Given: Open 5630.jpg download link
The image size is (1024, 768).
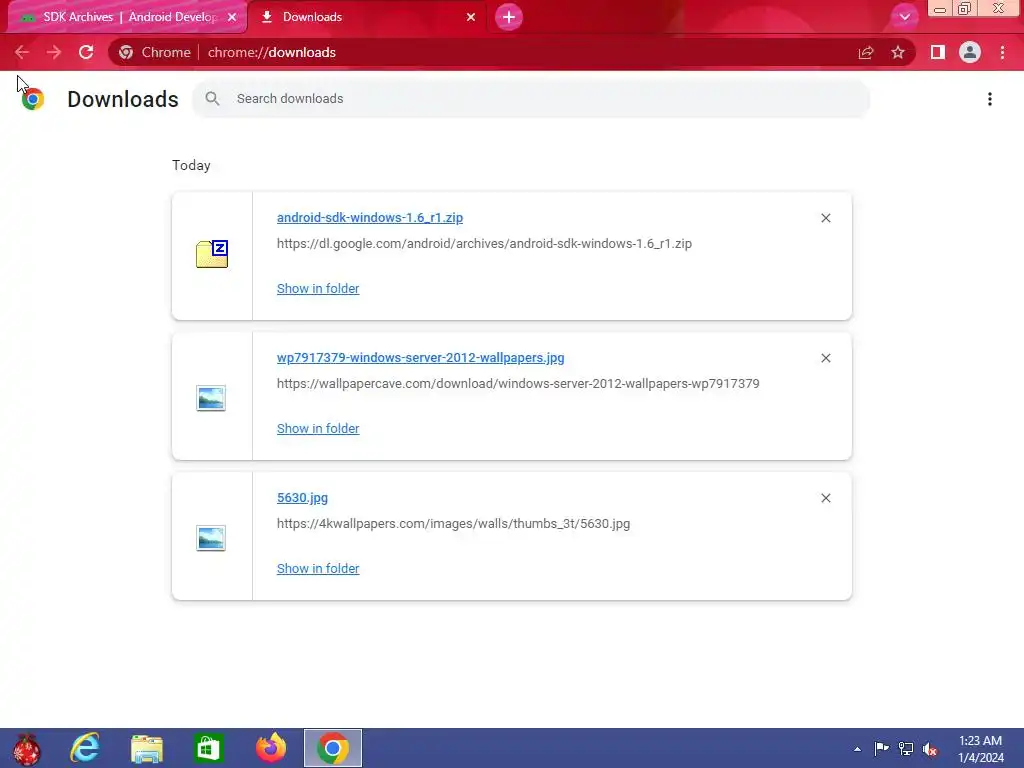Looking at the screenshot, I should [x=302, y=498].
